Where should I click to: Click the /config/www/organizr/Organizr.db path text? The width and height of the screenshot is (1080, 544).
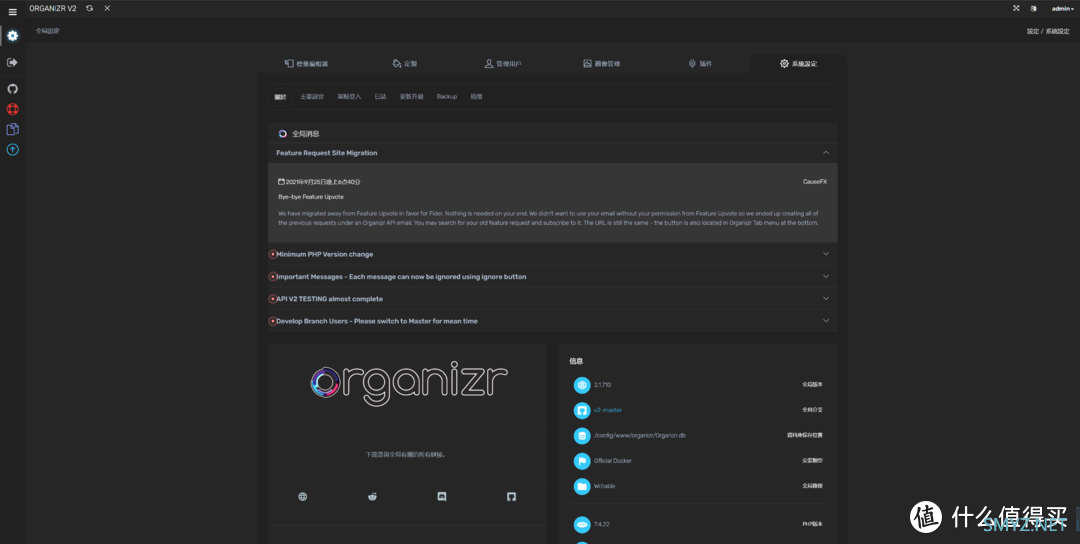coord(639,436)
